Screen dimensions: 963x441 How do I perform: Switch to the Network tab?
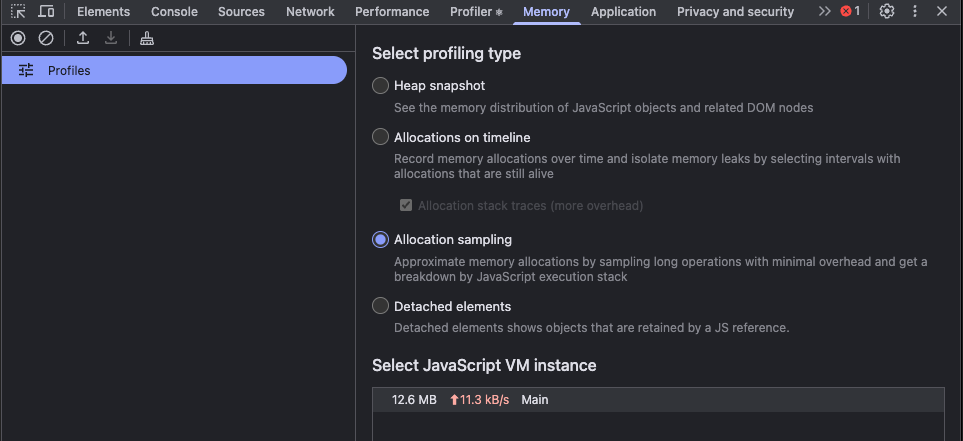[310, 12]
